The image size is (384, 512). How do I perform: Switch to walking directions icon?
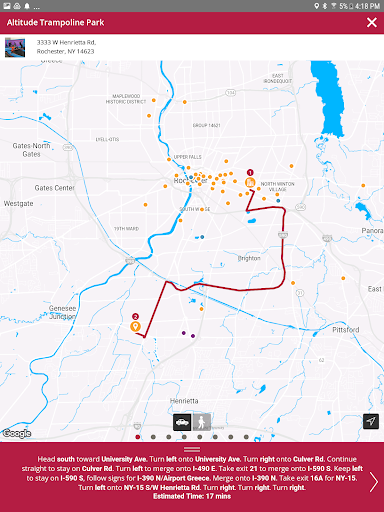[x=201, y=422]
